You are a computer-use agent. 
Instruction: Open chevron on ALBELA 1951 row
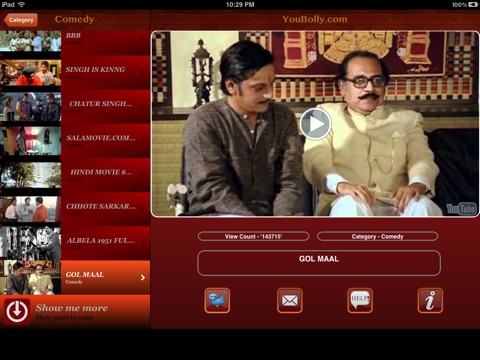point(143,243)
